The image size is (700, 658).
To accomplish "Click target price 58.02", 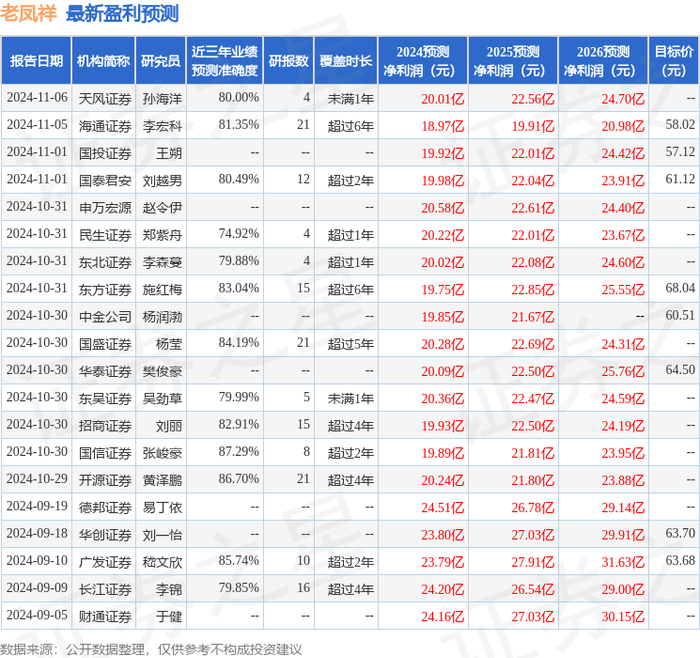I will 680,125.
